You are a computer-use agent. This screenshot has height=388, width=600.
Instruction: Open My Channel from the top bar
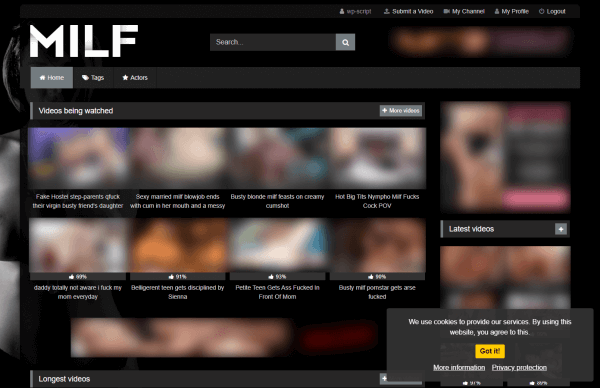(464, 11)
